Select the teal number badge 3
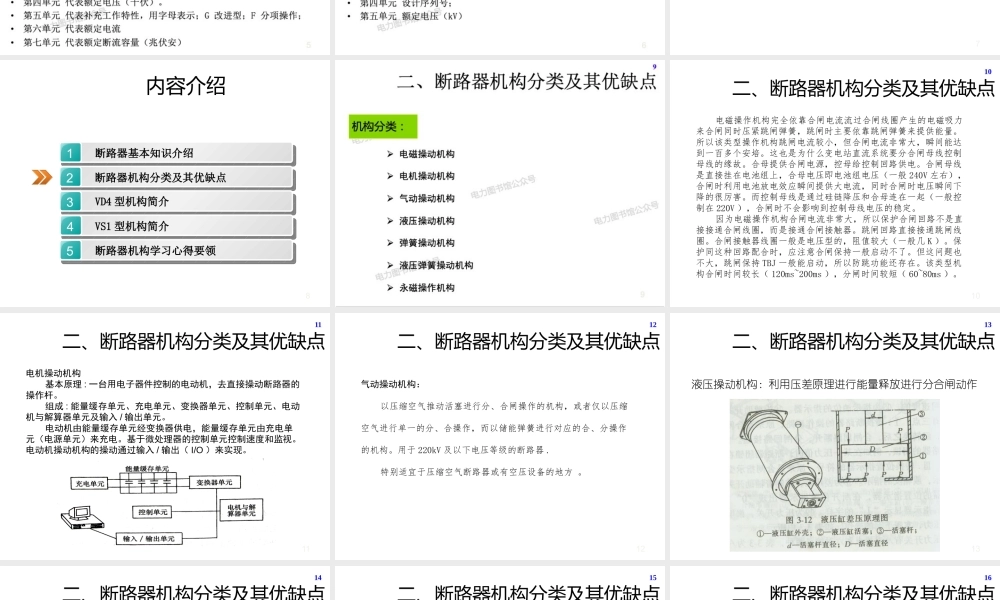 pyautogui.click(x=69, y=203)
